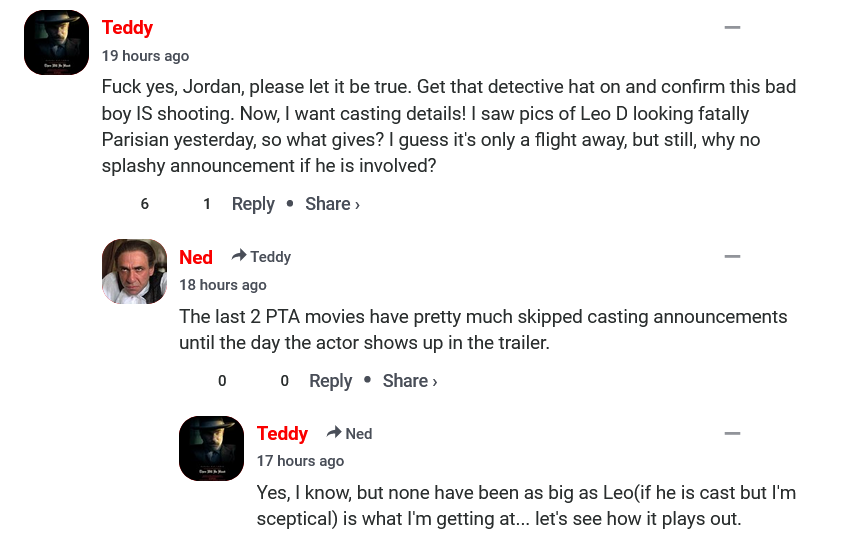Jump to parent via the 'Ned' reply-to link
Screen dimensions: 846x548
358,434
